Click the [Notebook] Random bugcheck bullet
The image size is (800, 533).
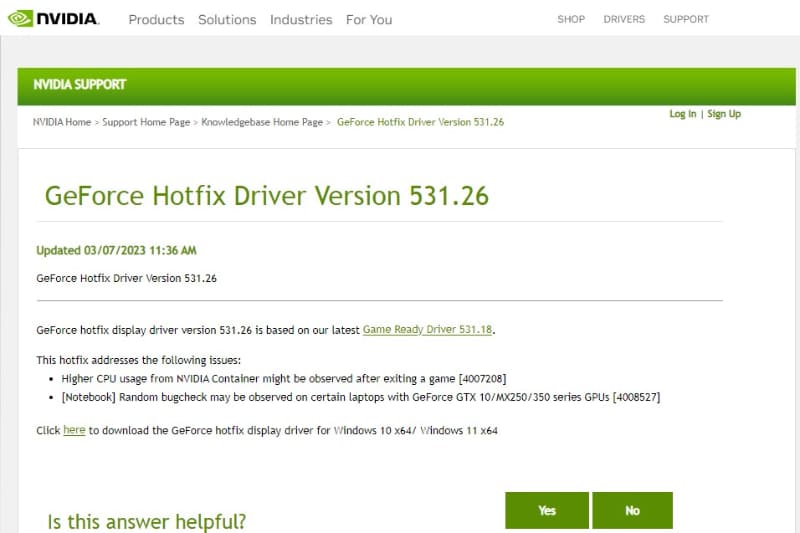361,397
